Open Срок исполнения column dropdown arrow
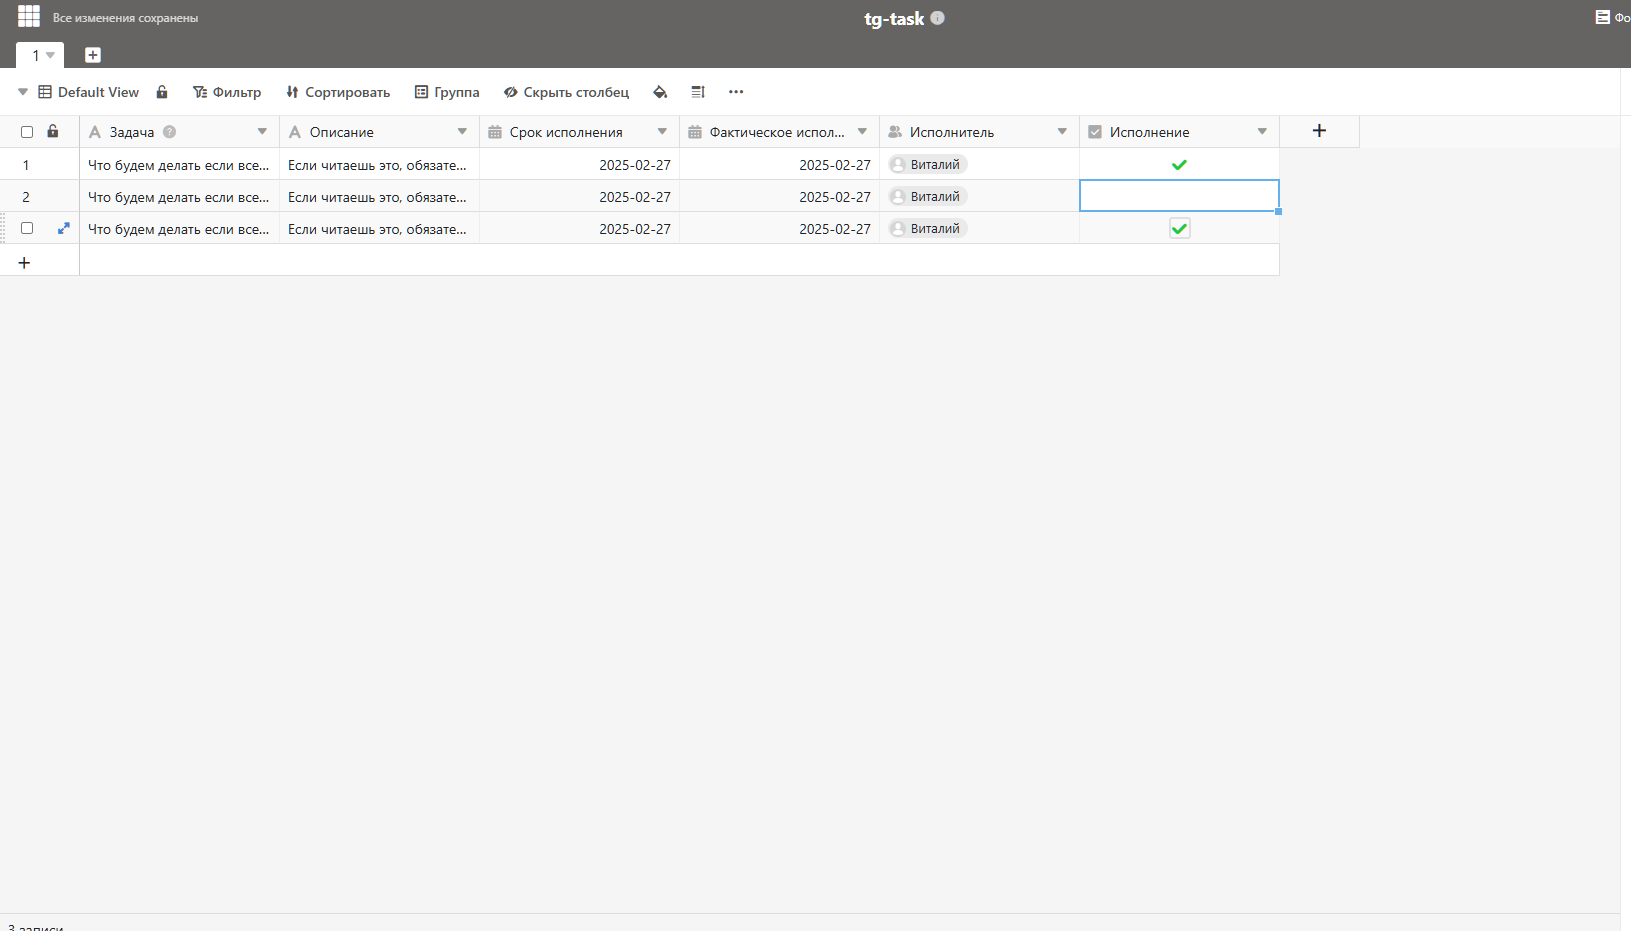Screen dimensions: 1631x931 (662, 132)
